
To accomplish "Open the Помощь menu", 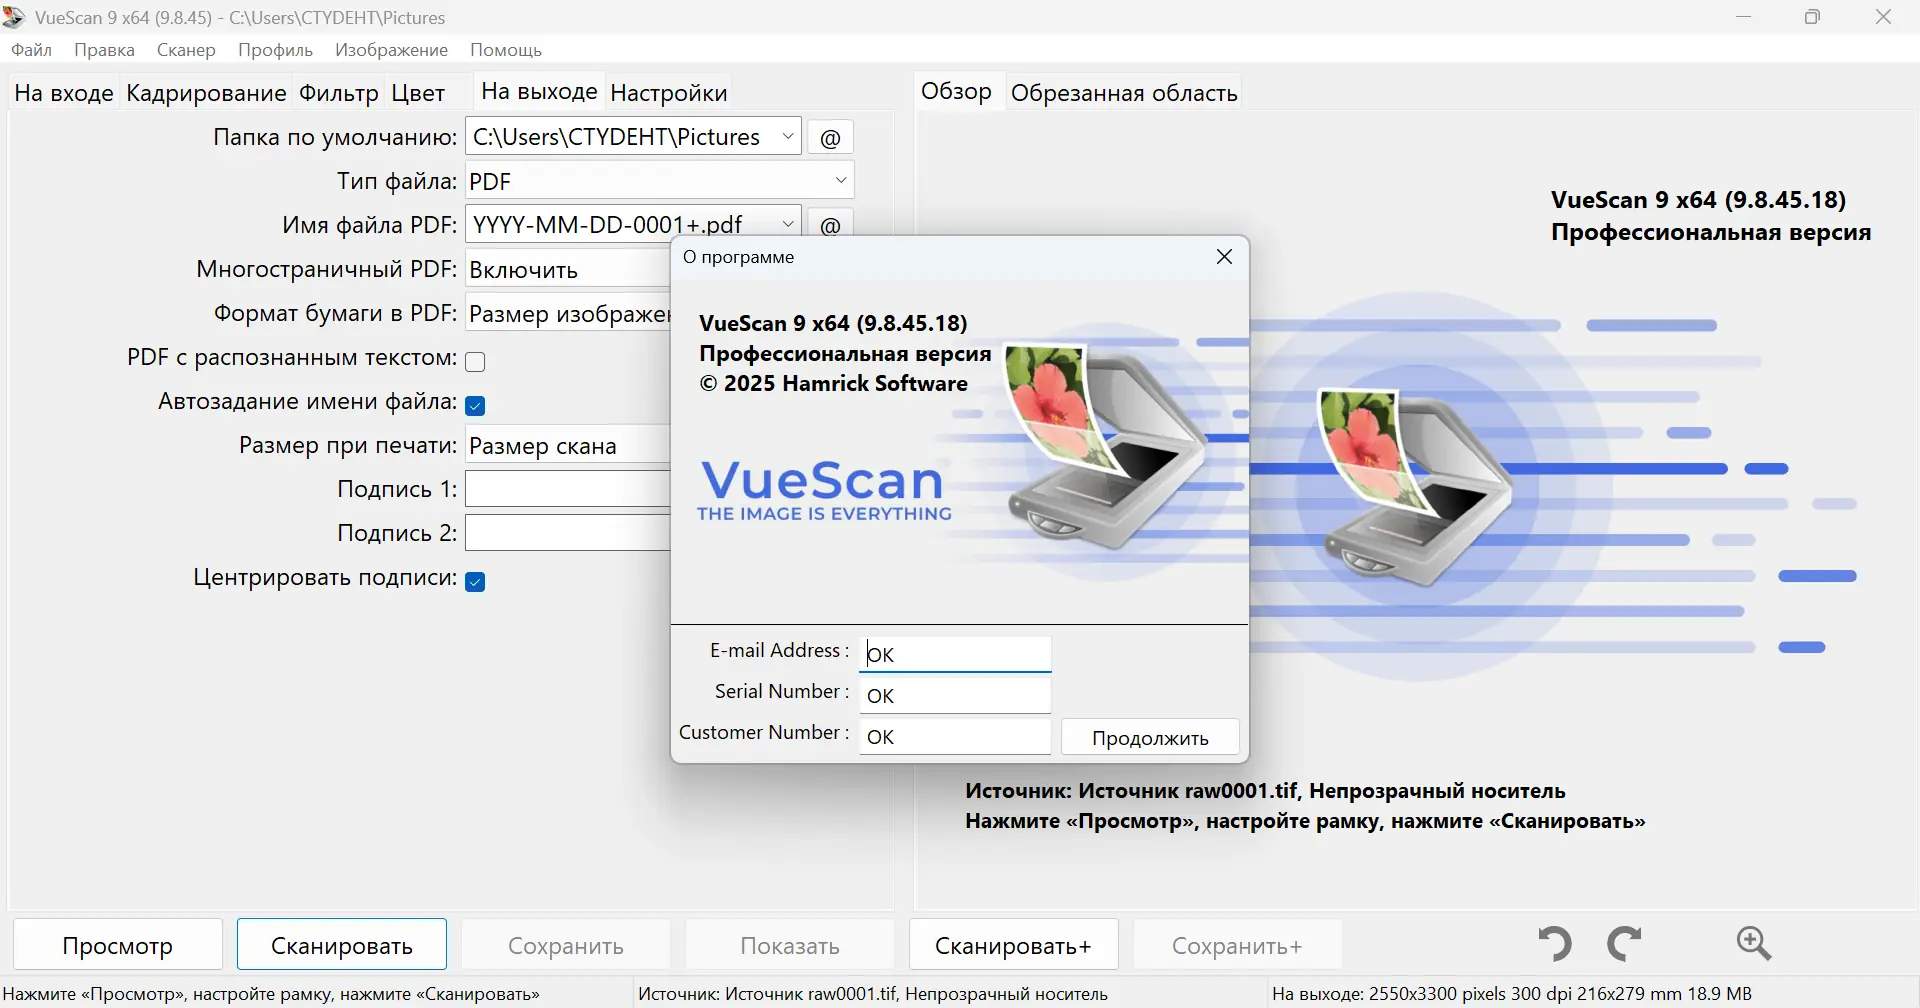I will tap(506, 50).
